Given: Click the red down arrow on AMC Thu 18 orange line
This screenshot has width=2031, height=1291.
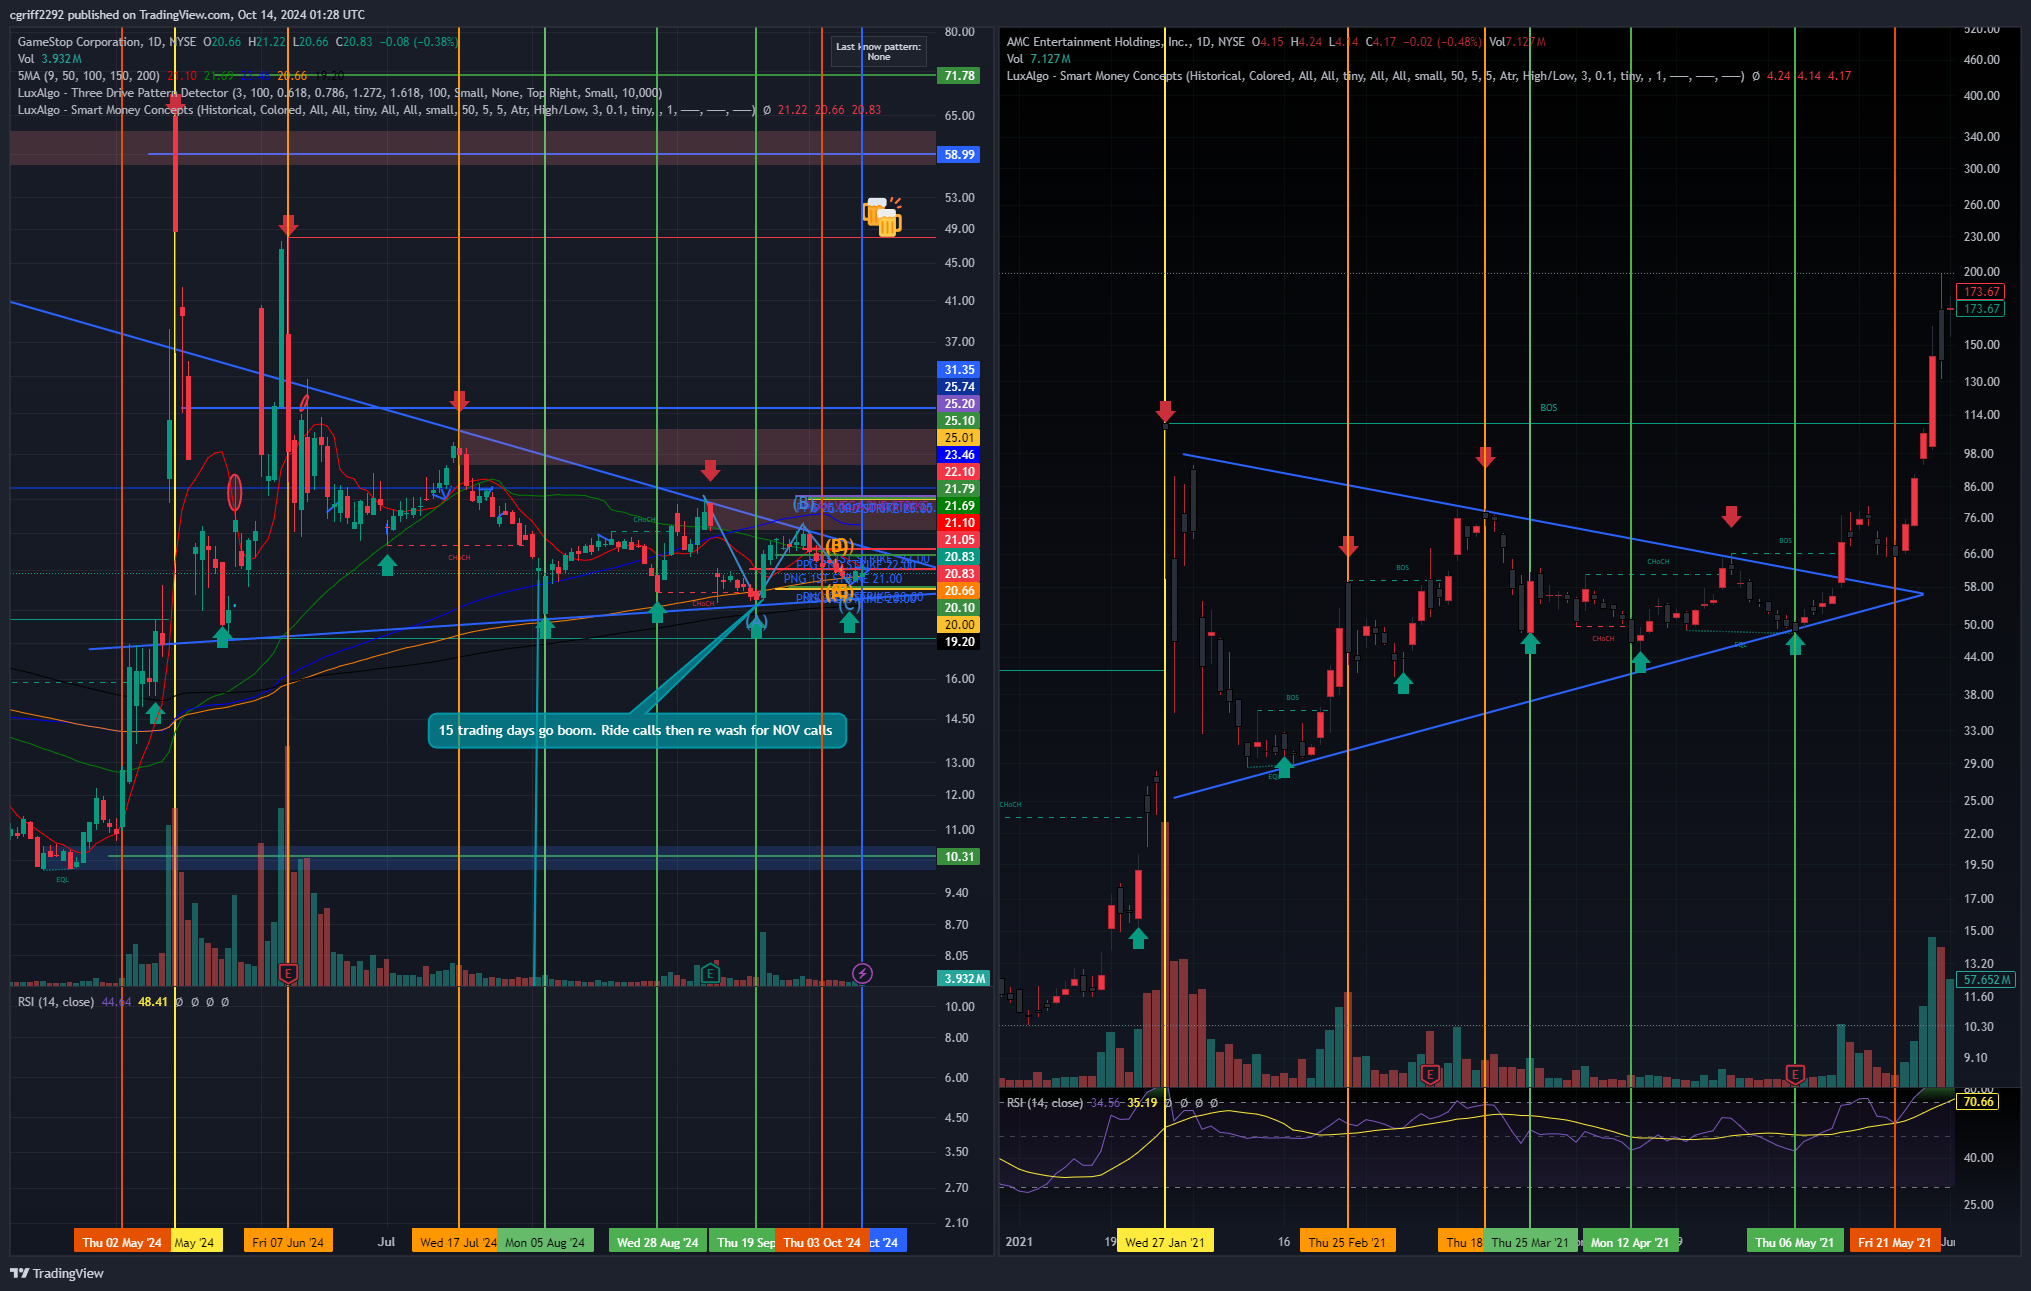Looking at the screenshot, I should pos(1485,458).
